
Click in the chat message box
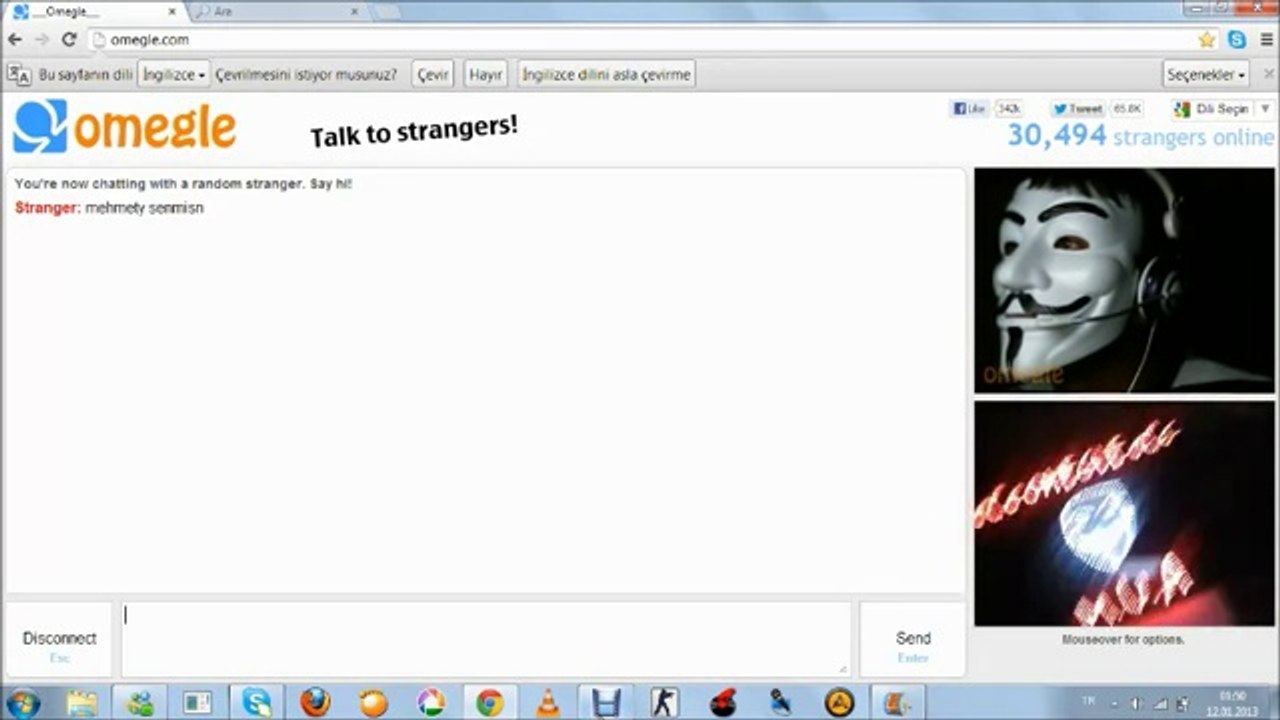tap(486, 640)
